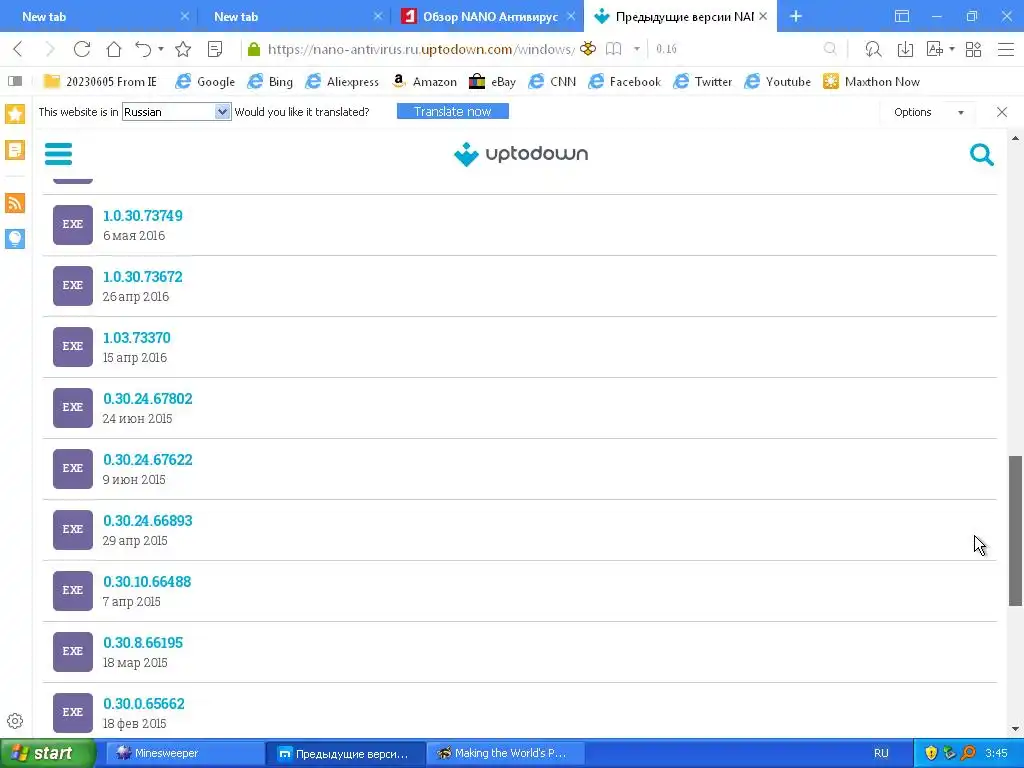This screenshot has width=1024, height=768.
Task: Open the Maxthon main menu
Action: click(1006, 49)
